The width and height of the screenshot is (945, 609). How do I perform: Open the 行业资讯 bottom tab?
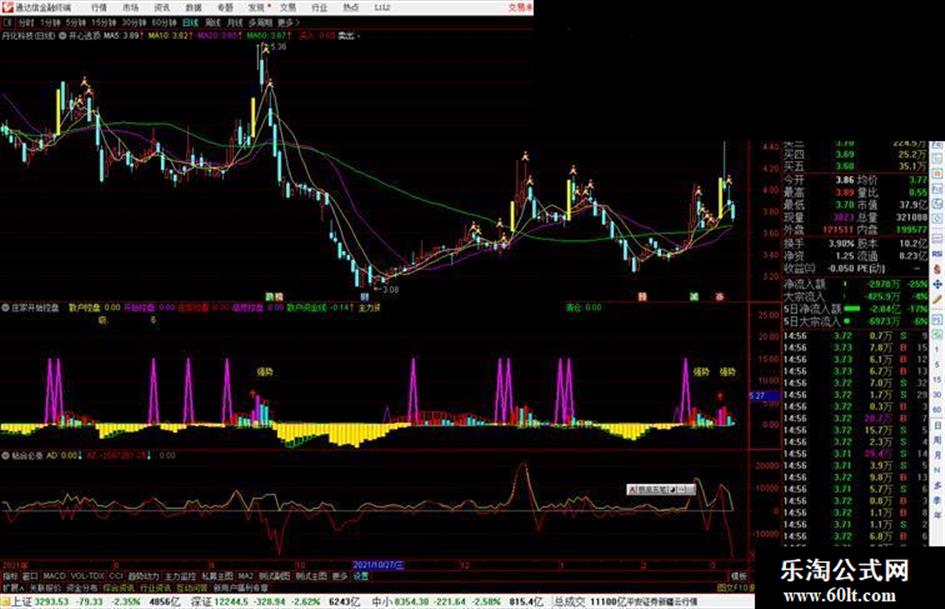tap(155, 587)
